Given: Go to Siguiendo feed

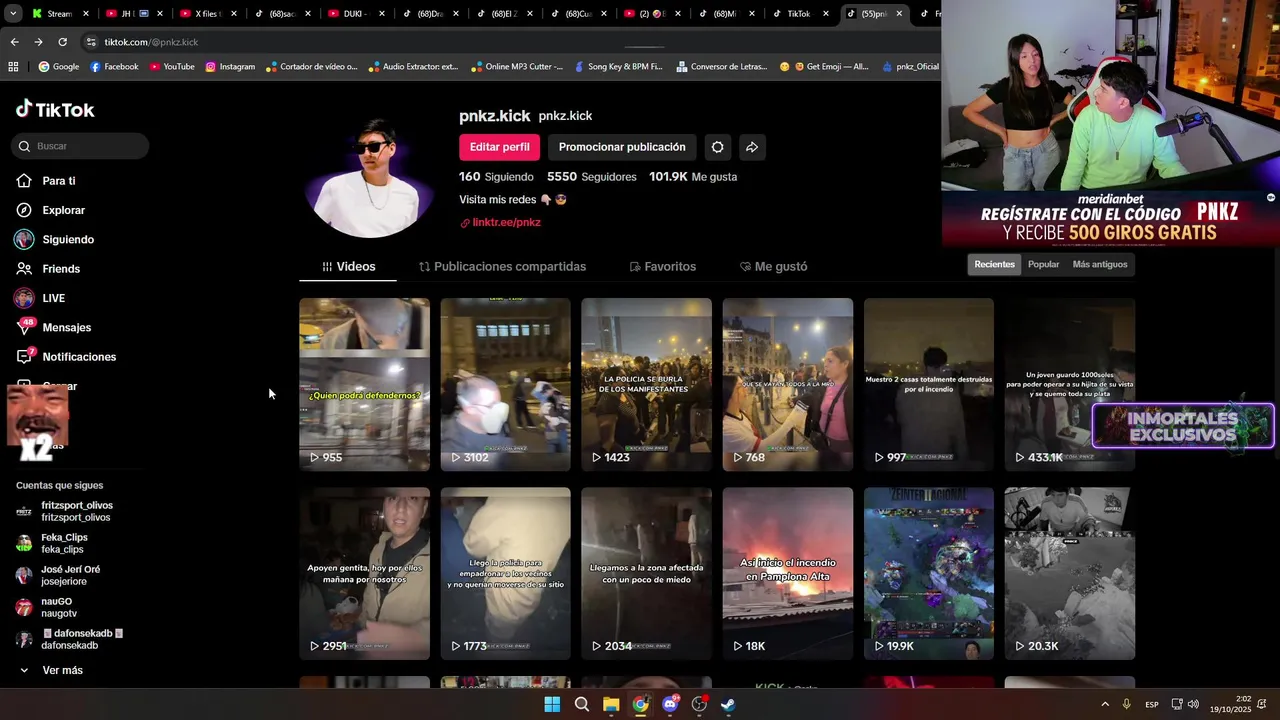Looking at the screenshot, I should (x=54, y=240).
